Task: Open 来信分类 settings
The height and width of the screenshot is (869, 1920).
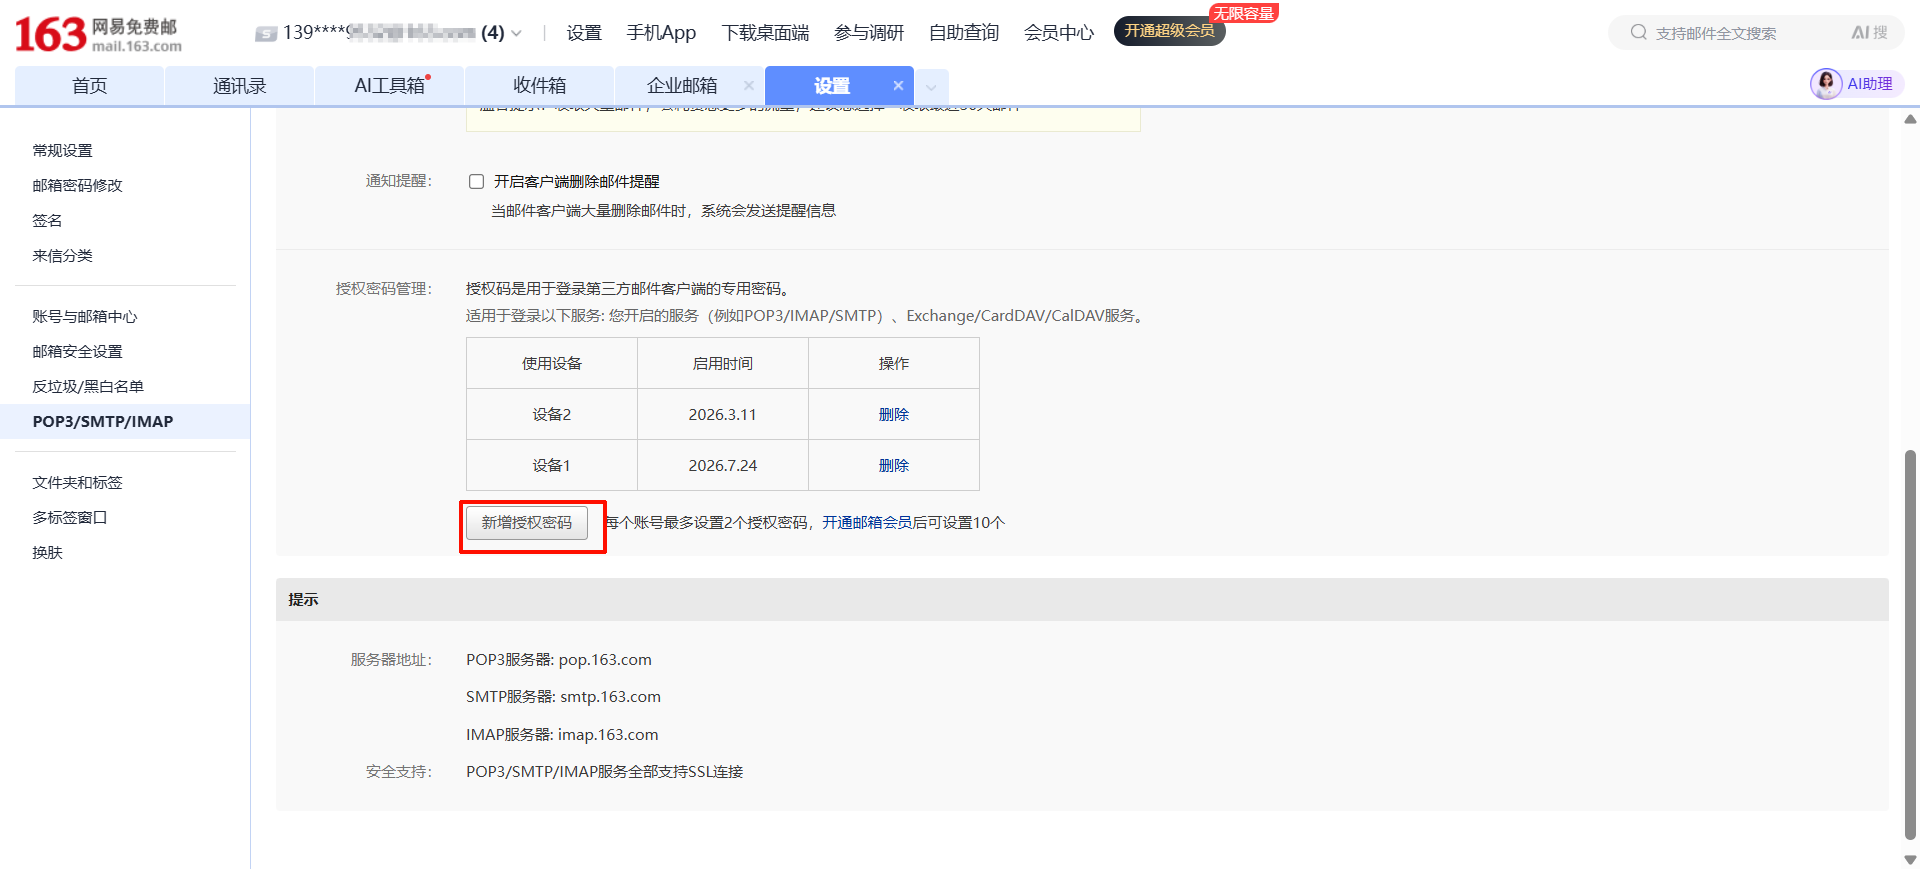Action: tap(62, 256)
